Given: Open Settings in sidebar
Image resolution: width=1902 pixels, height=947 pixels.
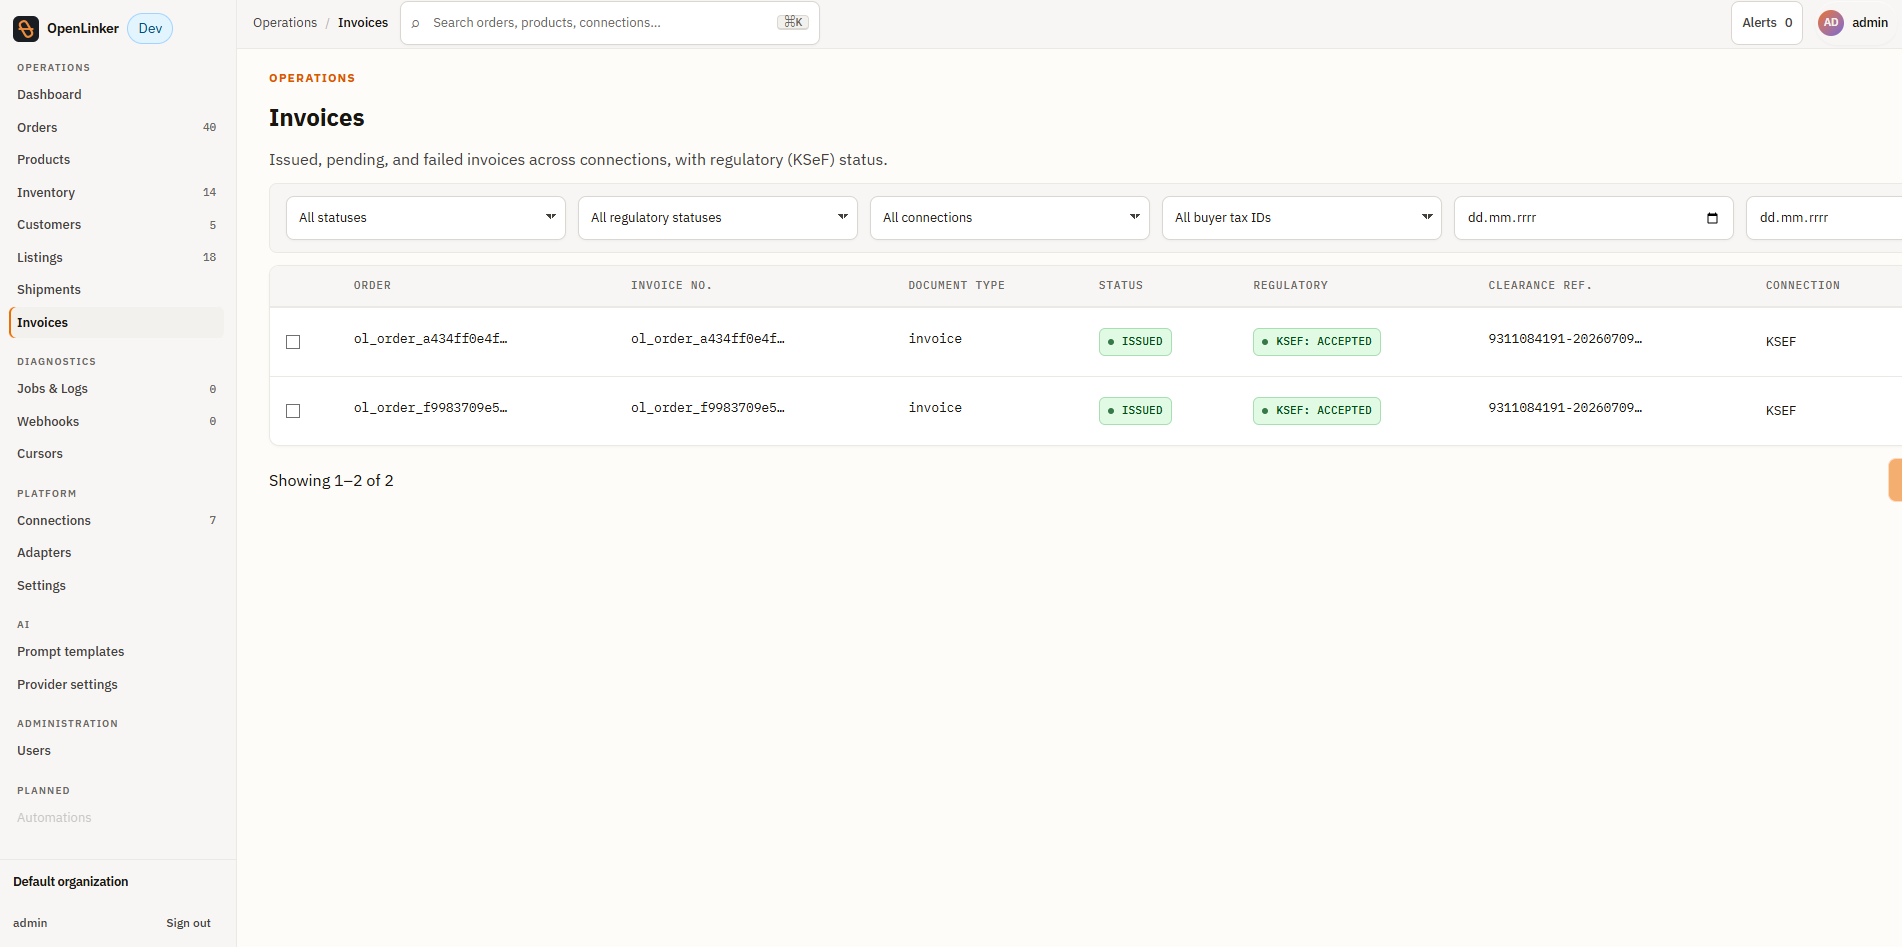Looking at the screenshot, I should [x=116, y=586].
